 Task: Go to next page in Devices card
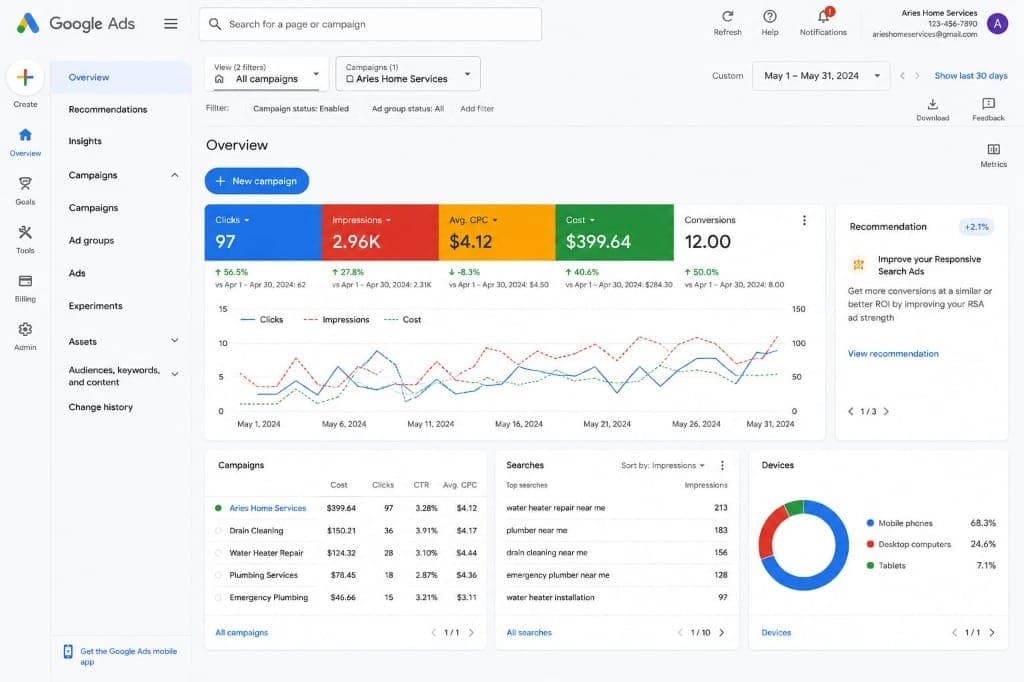[x=992, y=632]
